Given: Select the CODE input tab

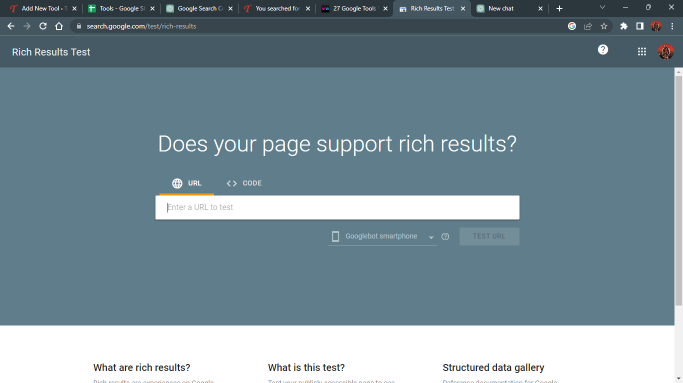Looking at the screenshot, I should [244, 183].
